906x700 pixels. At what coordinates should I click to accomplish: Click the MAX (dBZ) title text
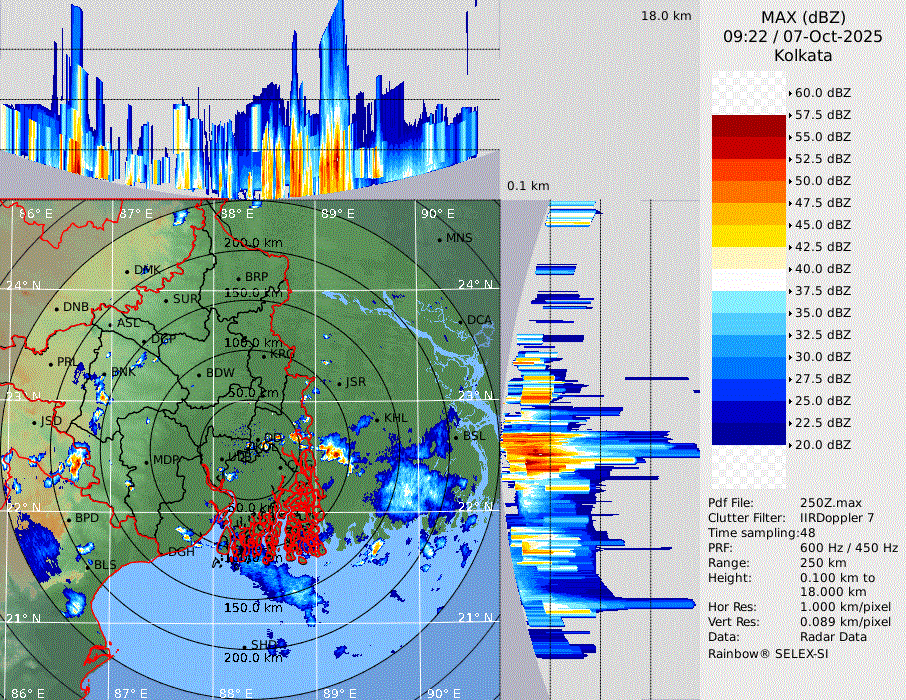[x=802, y=17]
